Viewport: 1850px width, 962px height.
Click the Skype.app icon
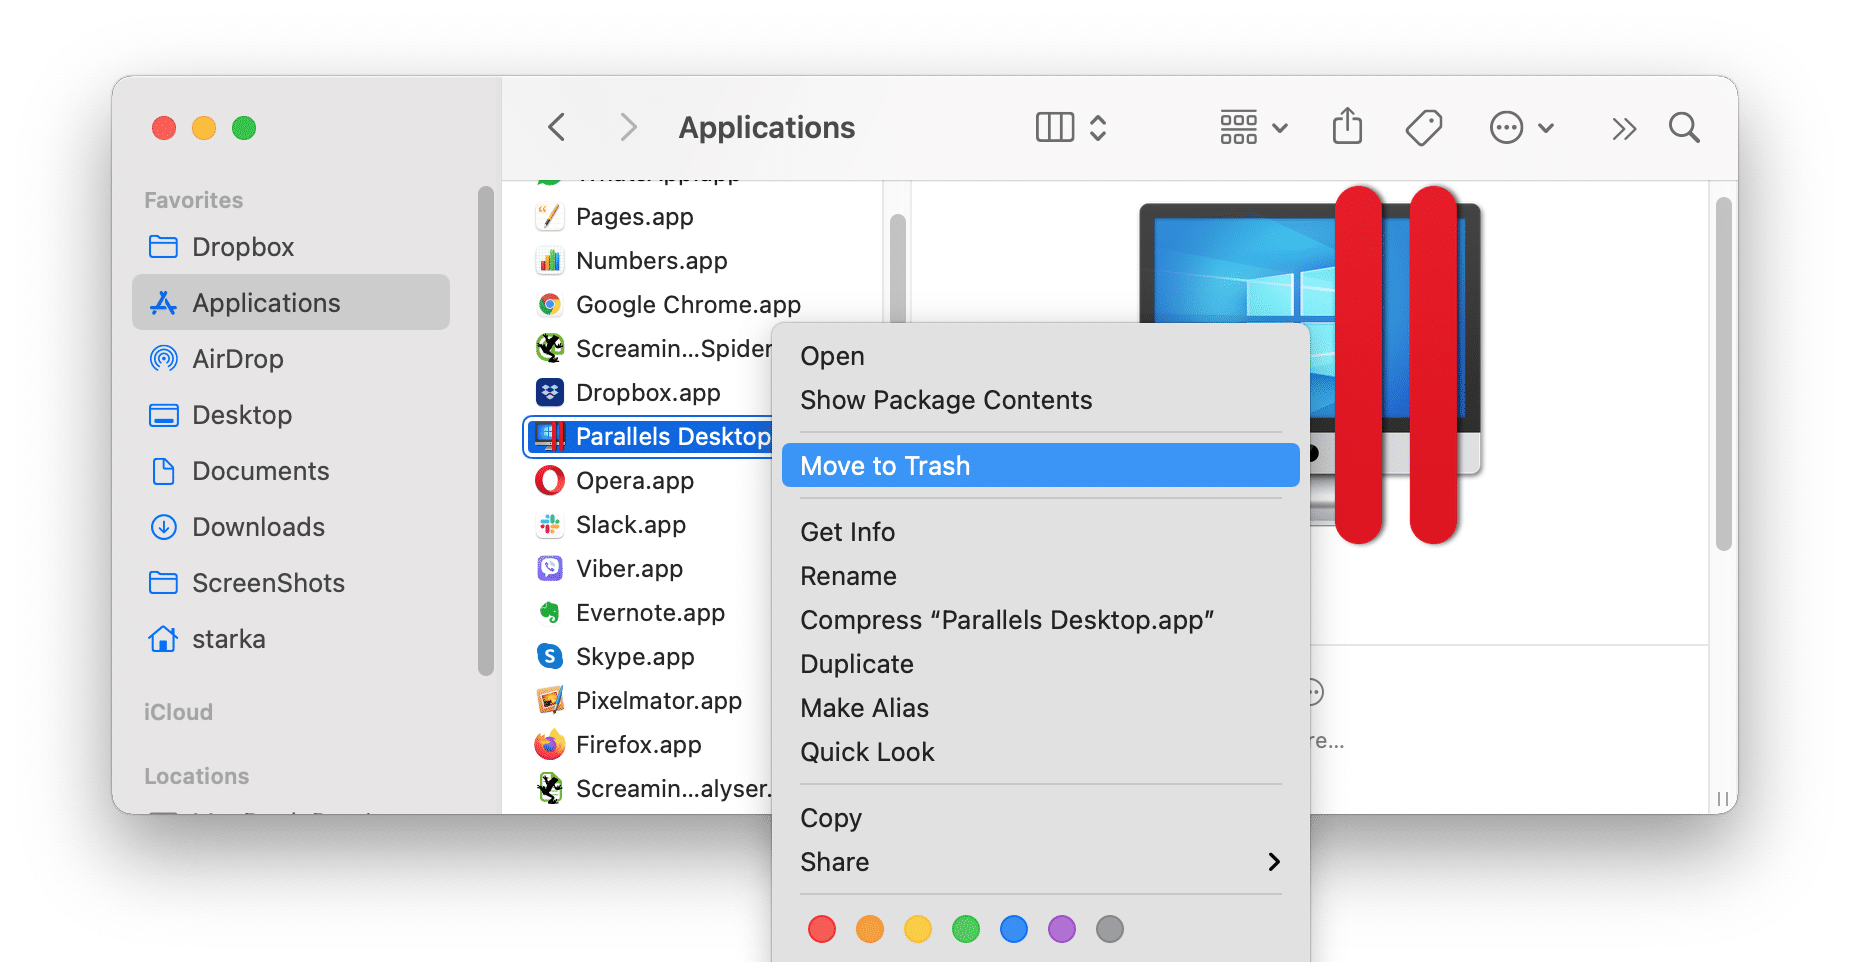click(549, 656)
